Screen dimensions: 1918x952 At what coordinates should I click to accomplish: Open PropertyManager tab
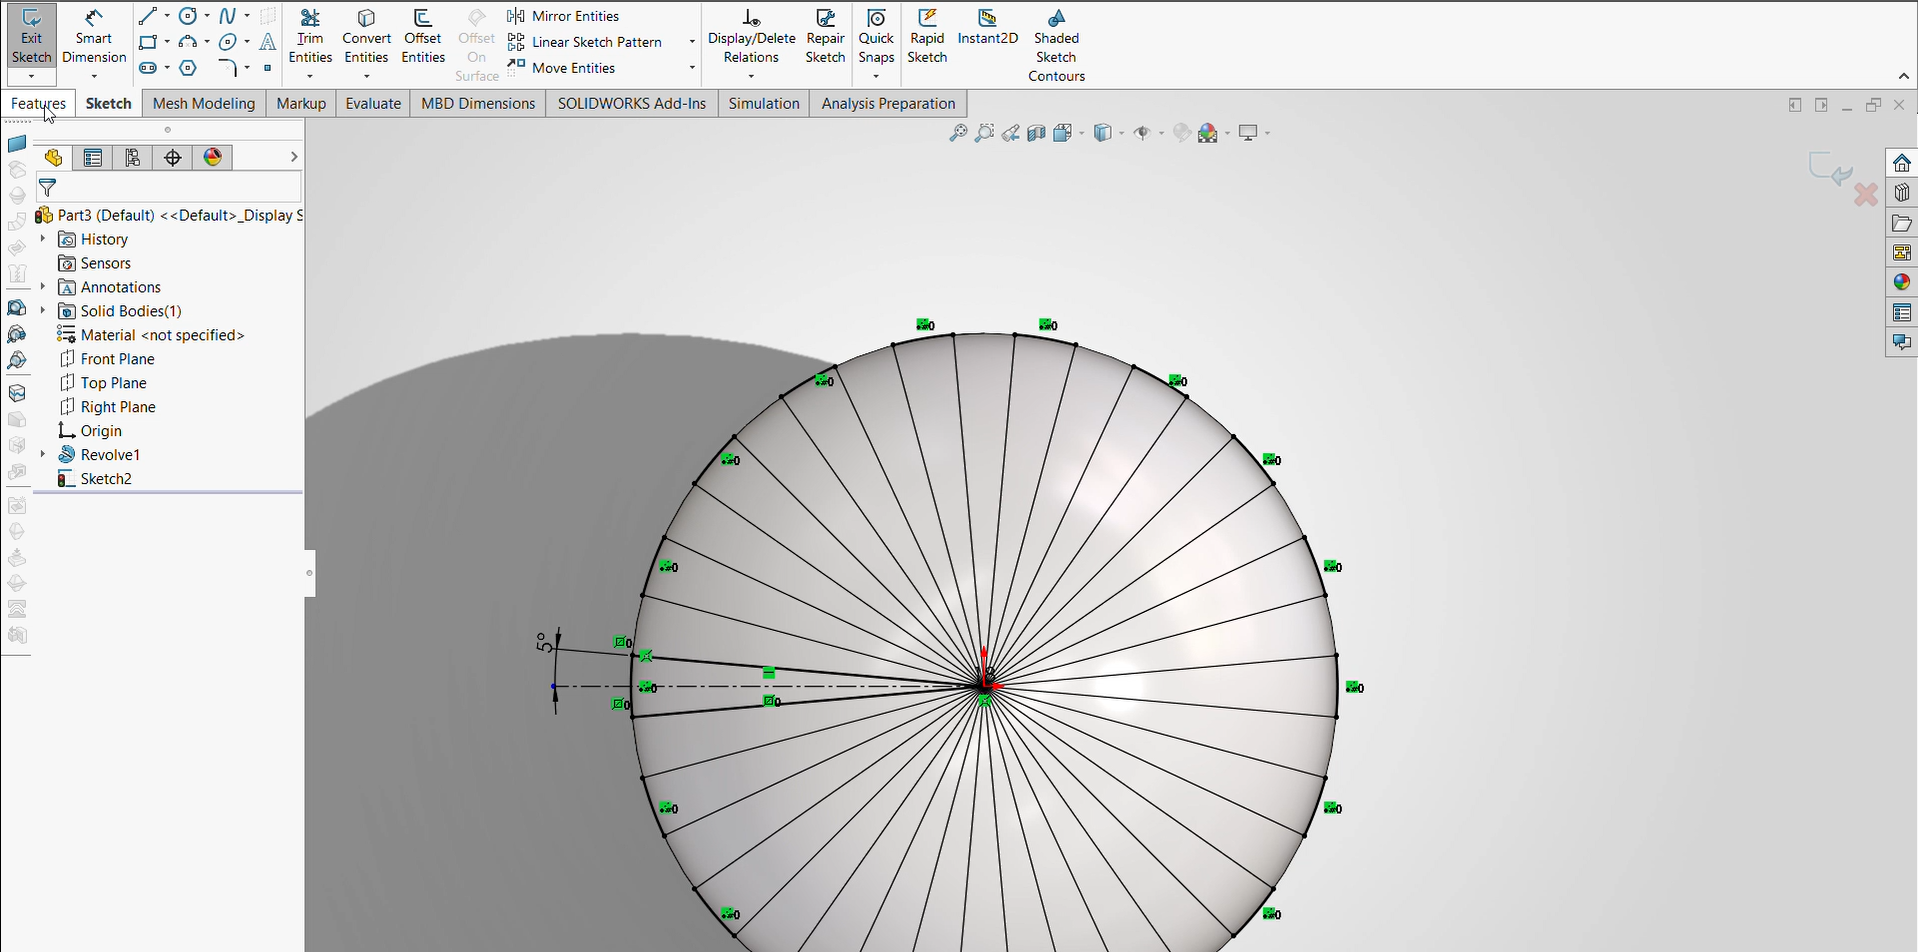(93, 157)
